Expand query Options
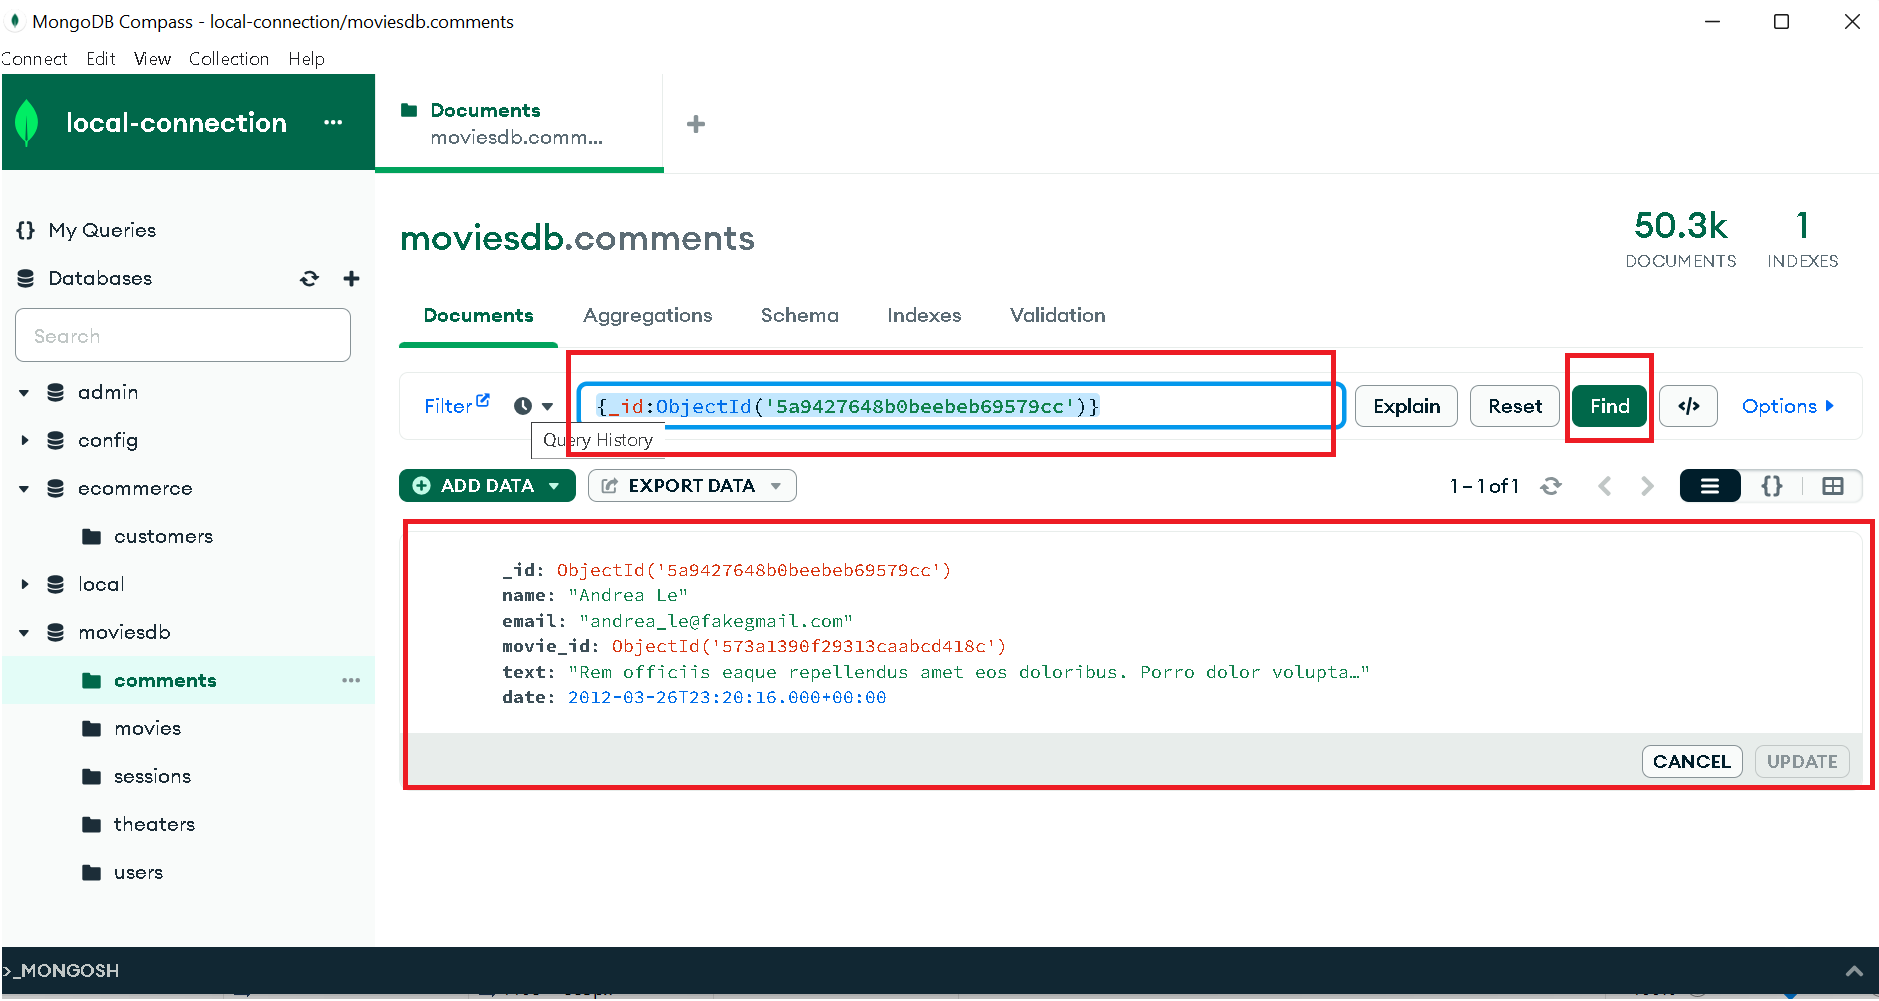 click(x=1787, y=406)
